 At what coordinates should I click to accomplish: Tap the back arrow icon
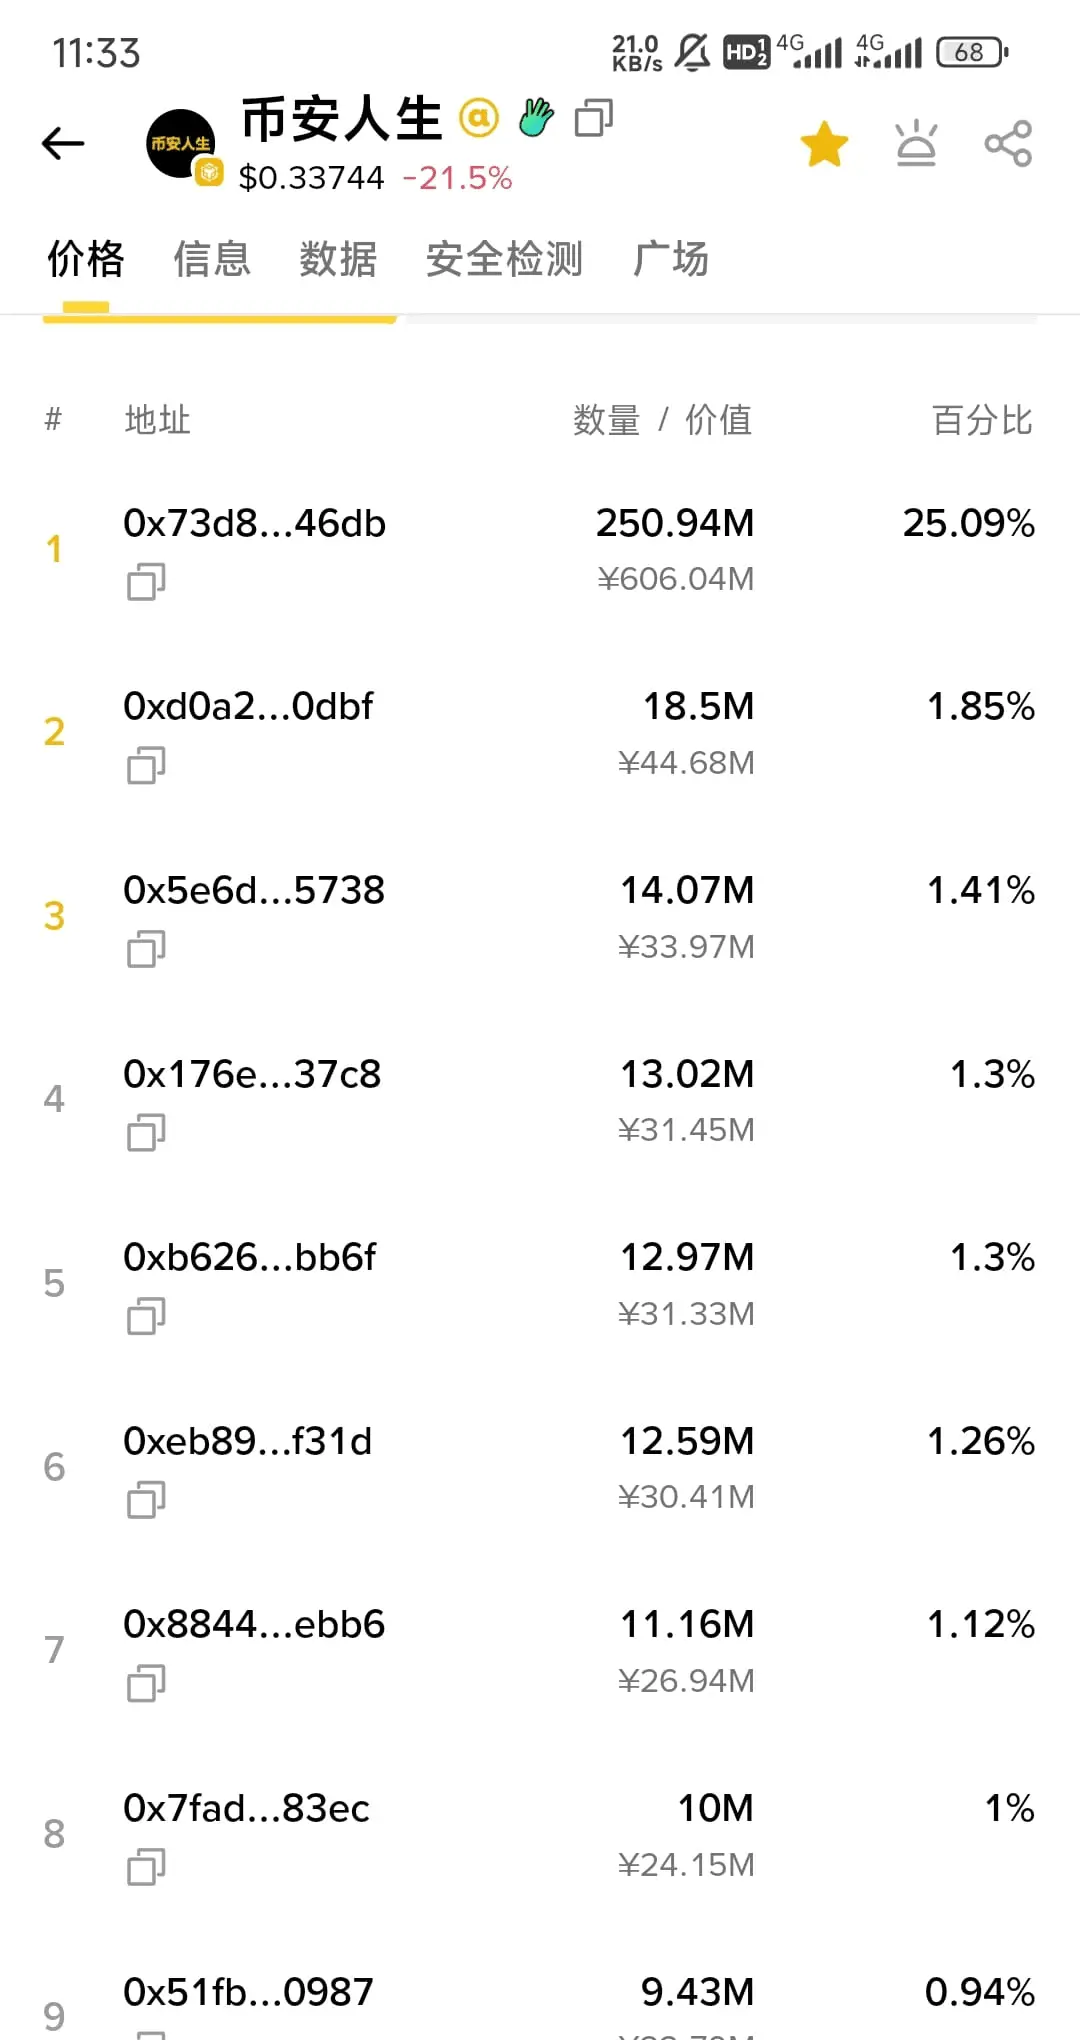(63, 144)
